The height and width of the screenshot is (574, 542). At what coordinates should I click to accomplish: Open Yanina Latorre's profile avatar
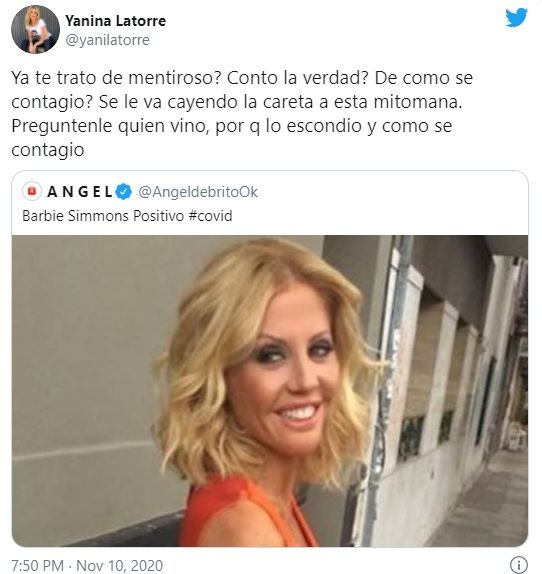click(35, 30)
